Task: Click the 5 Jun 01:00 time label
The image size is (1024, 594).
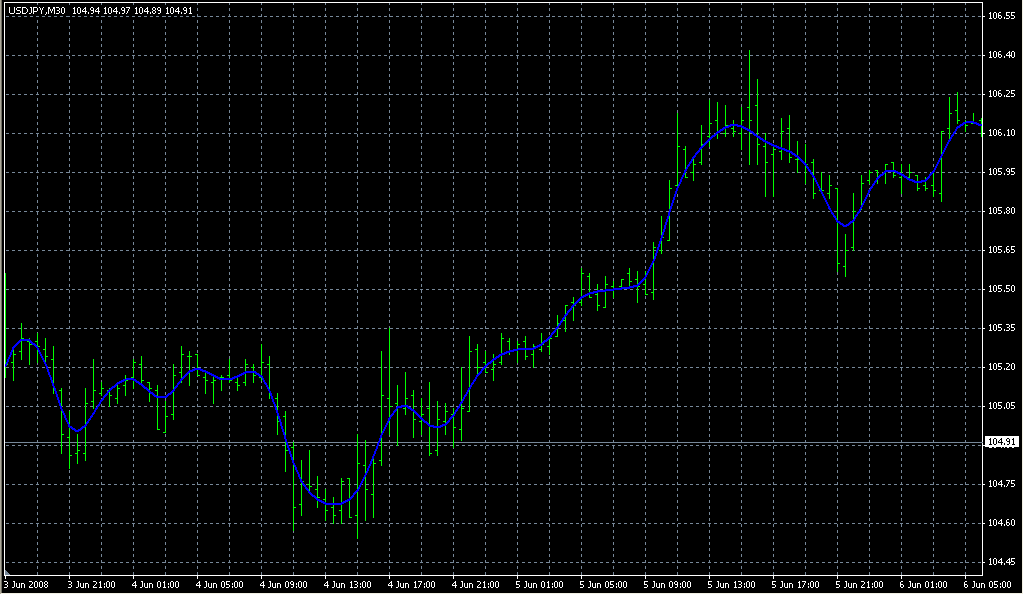Action: (539, 585)
